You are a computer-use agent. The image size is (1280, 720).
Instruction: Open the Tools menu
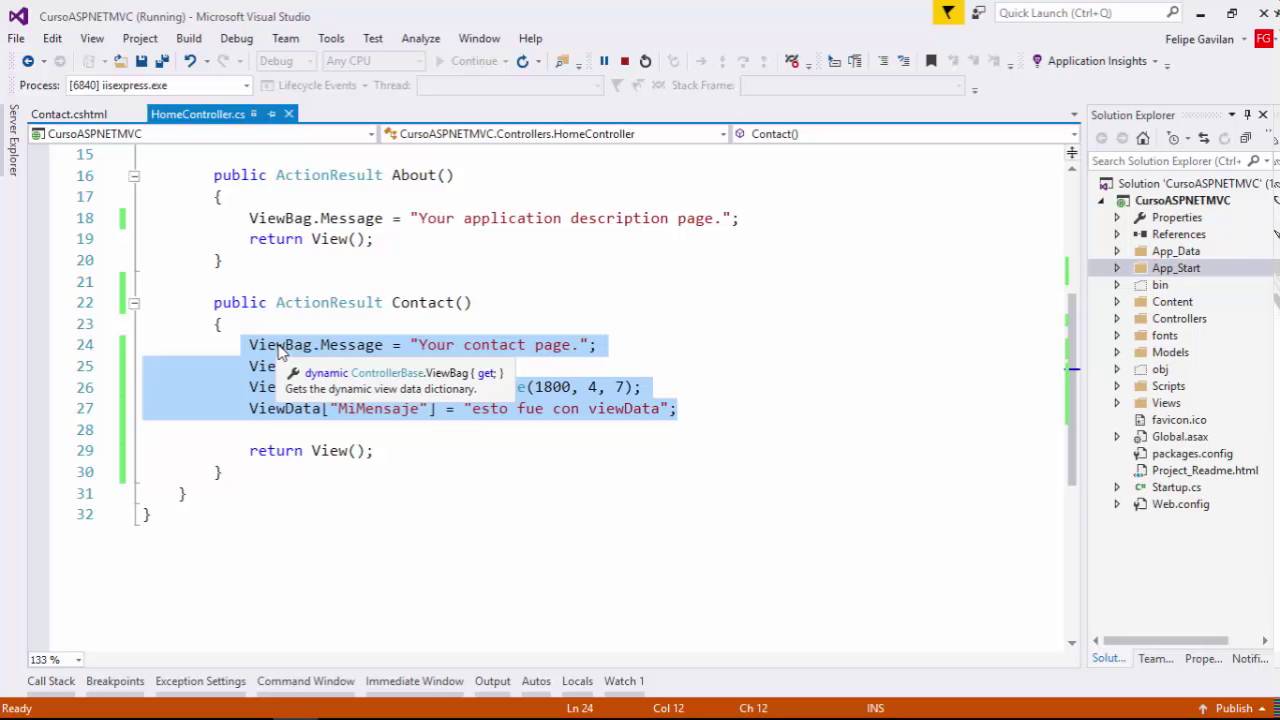(331, 38)
